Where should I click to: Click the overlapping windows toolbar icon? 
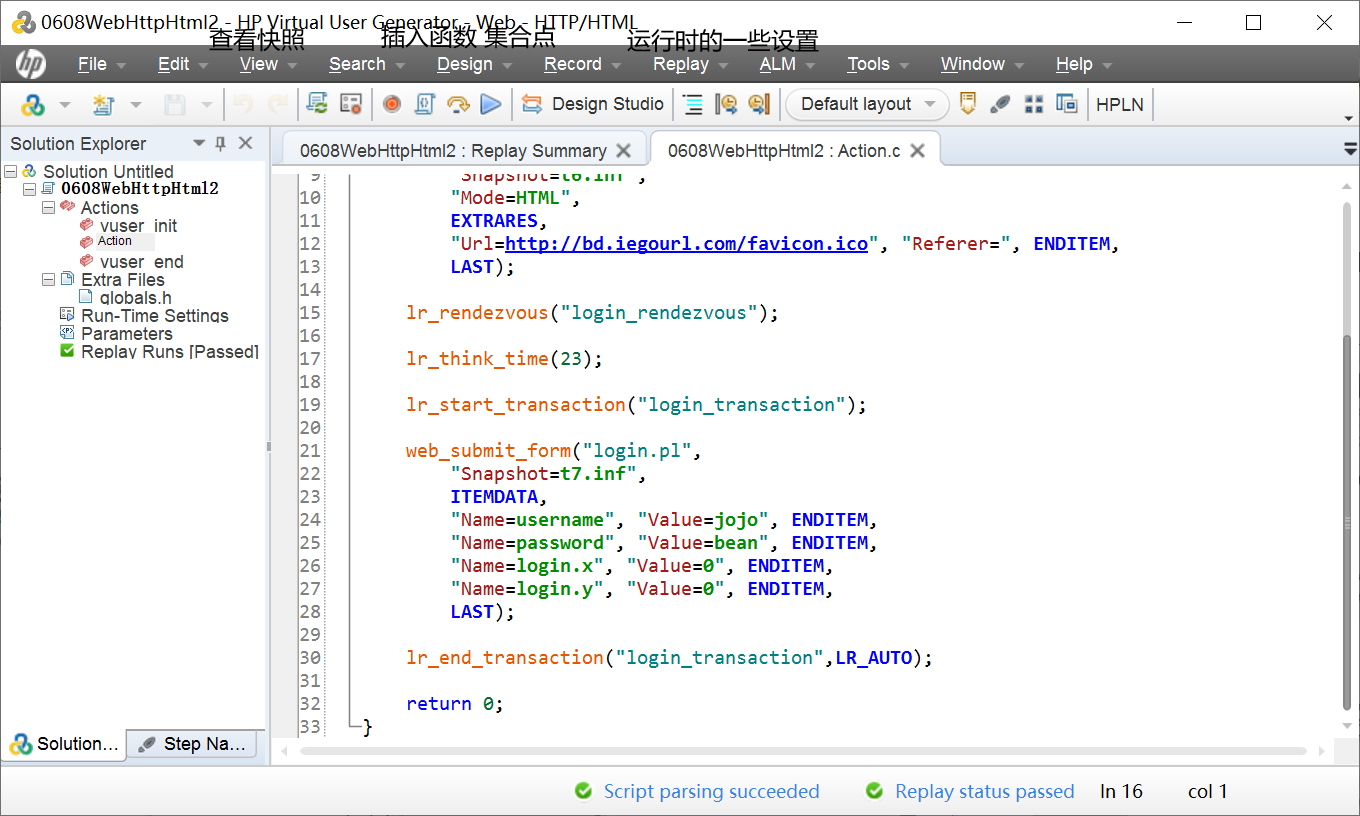(x=1067, y=104)
